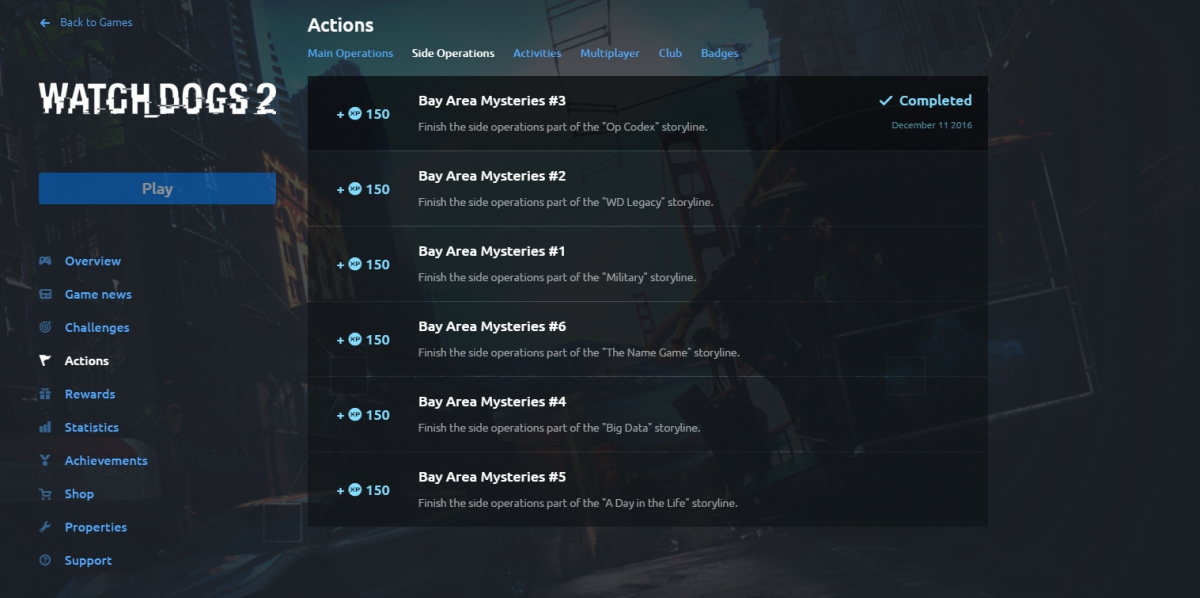This screenshot has width=1200, height=598.
Task: Visit the Shop page
Action: [x=79, y=494]
